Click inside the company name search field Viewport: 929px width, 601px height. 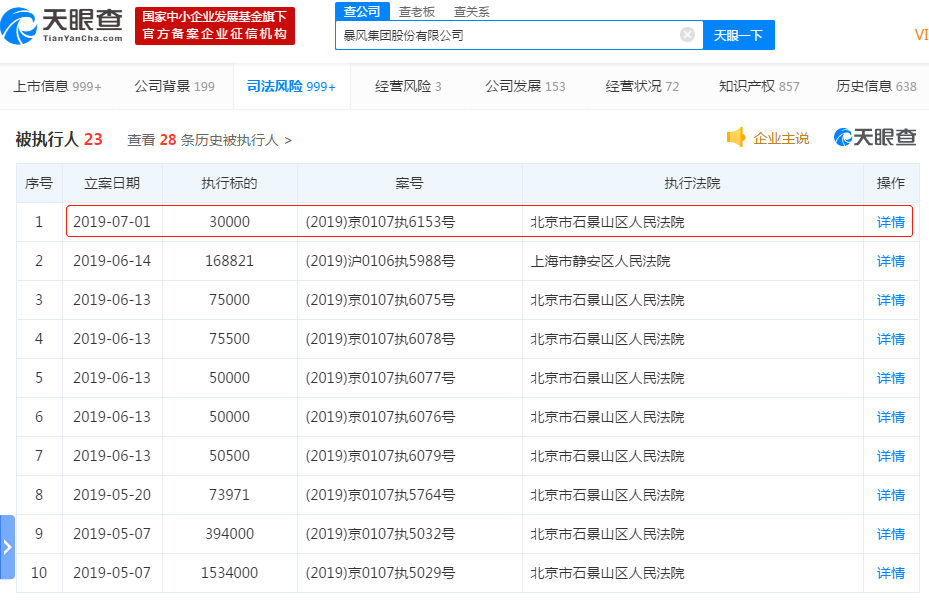click(x=500, y=34)
